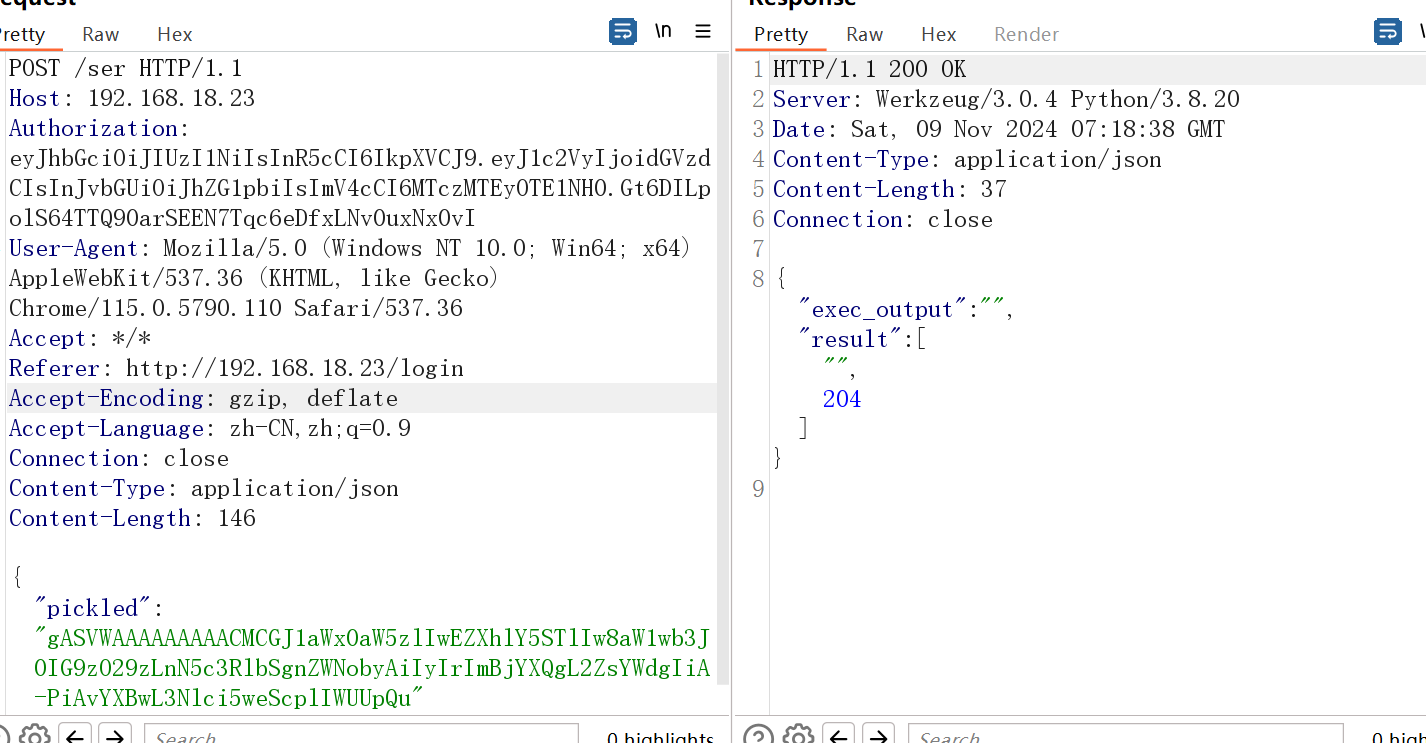This screenshot has width=1426, height=743.
Task: Open the Render tab in the Response panel
Action: pos(1026,34)
